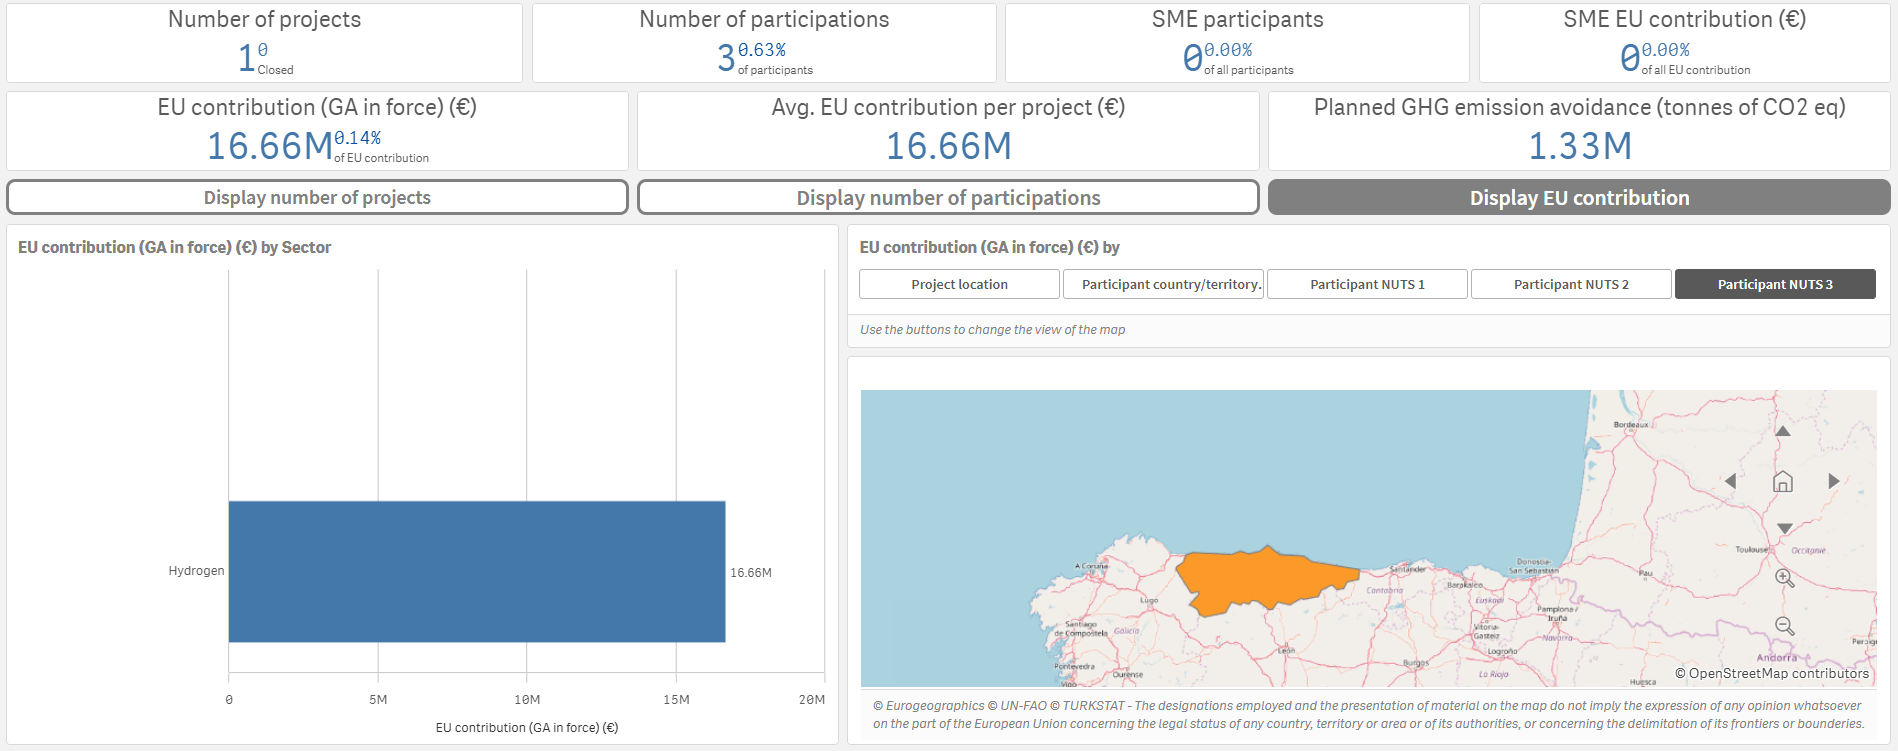Pan the map down with the arrow

click(1784, 528)
